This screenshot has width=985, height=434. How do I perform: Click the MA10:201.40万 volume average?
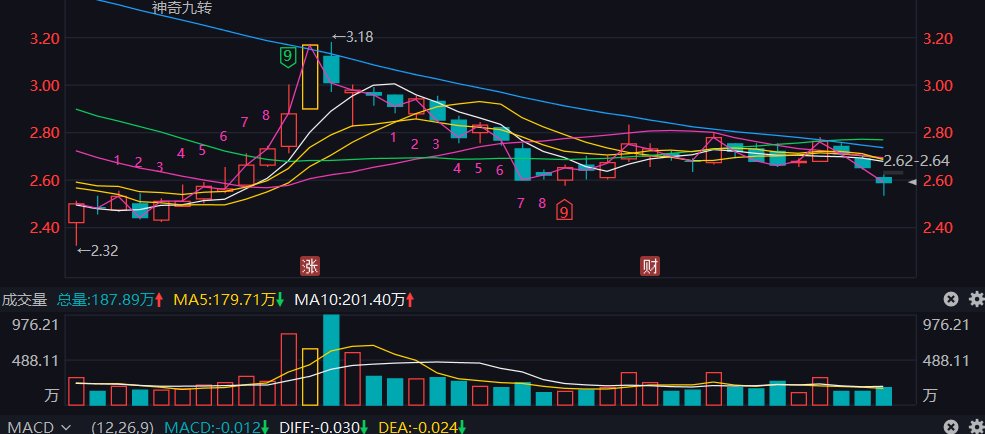tap(354, 300)
